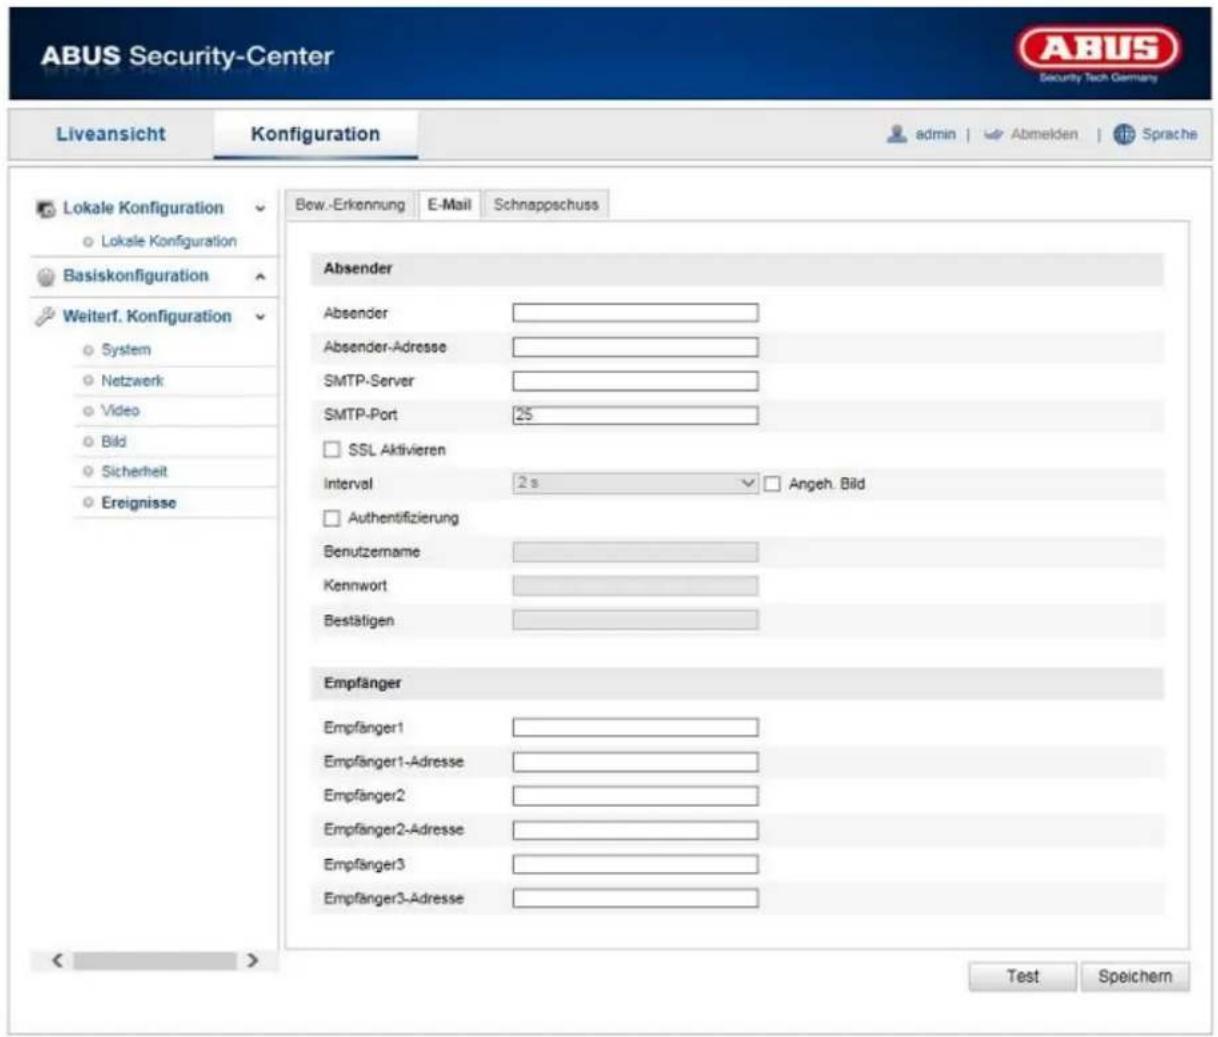Click the Absender-Adresse input field

635,347
